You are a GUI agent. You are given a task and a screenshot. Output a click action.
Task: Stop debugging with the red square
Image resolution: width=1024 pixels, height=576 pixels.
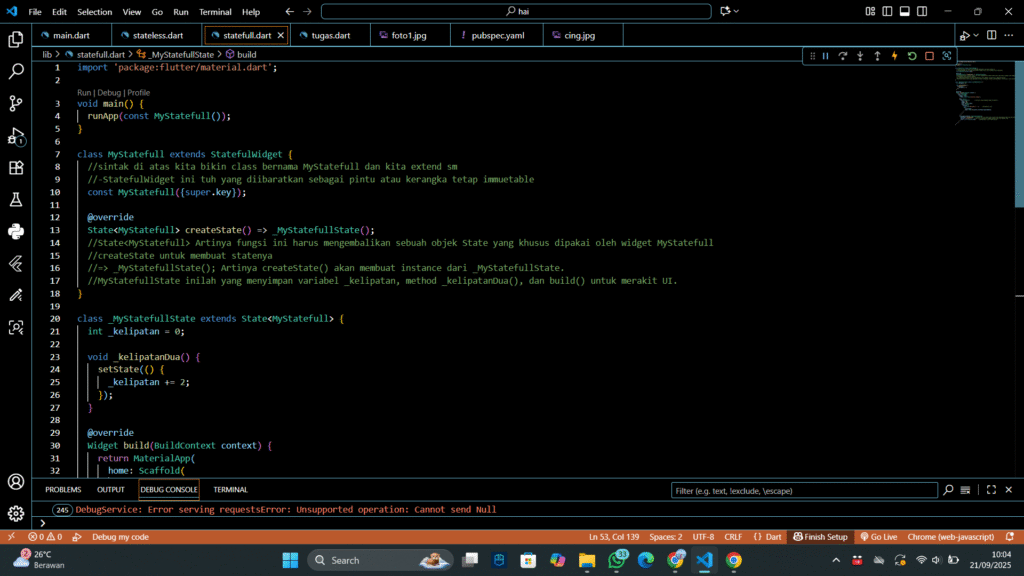929,56
